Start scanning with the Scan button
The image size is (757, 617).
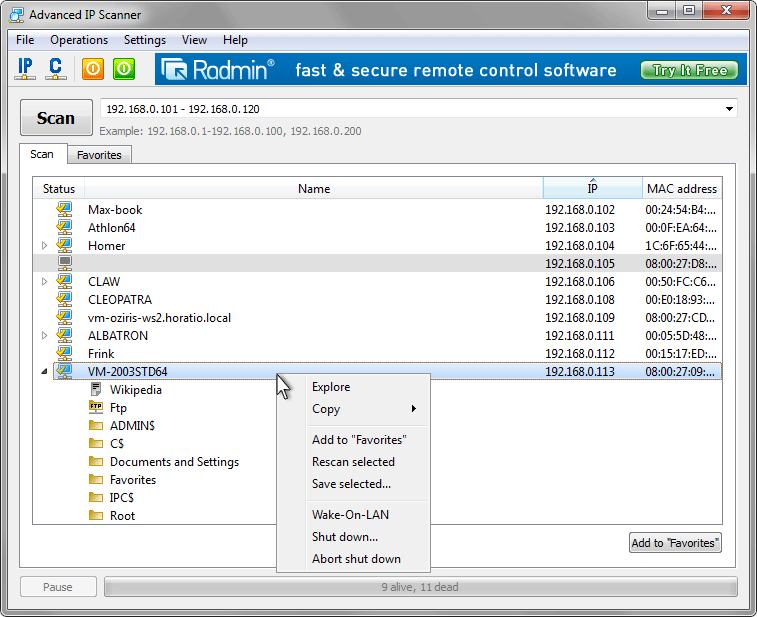tap(56, 118)
